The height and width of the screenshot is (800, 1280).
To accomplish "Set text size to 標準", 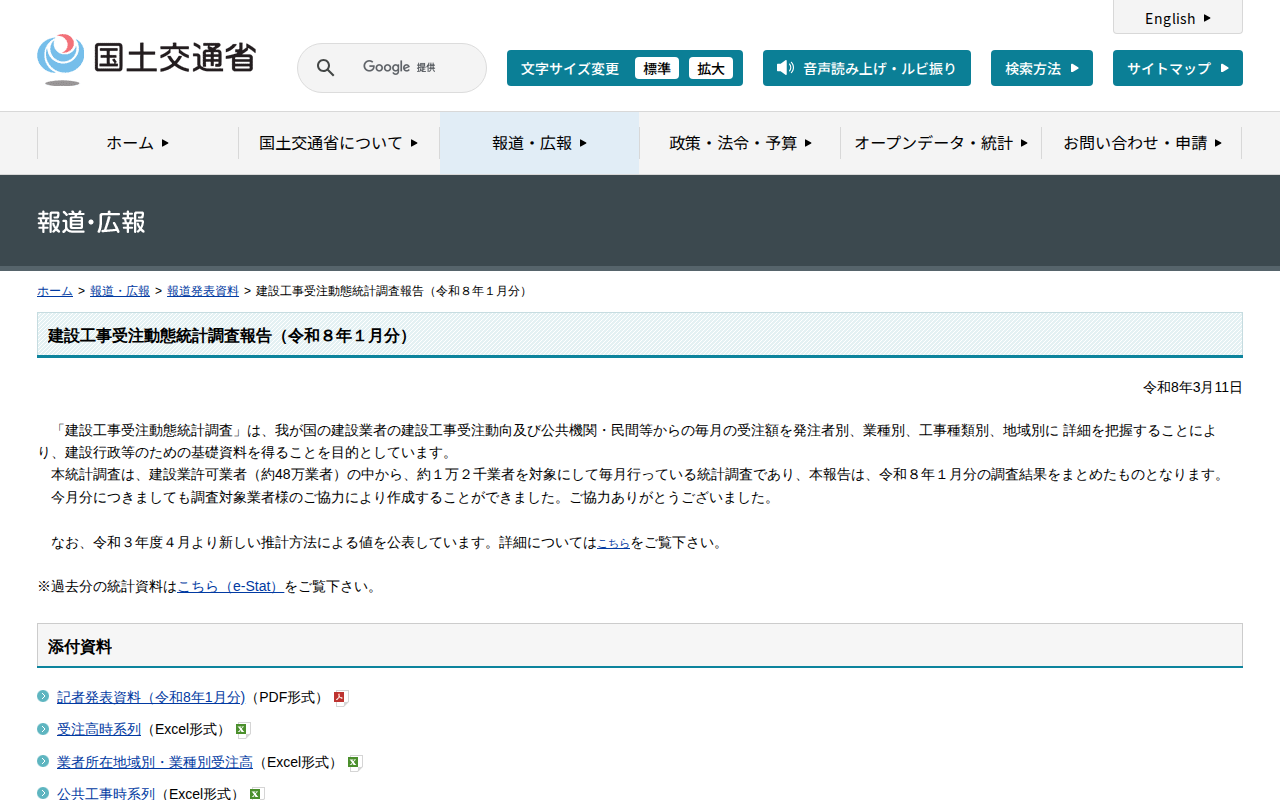I will coord(657,68).
